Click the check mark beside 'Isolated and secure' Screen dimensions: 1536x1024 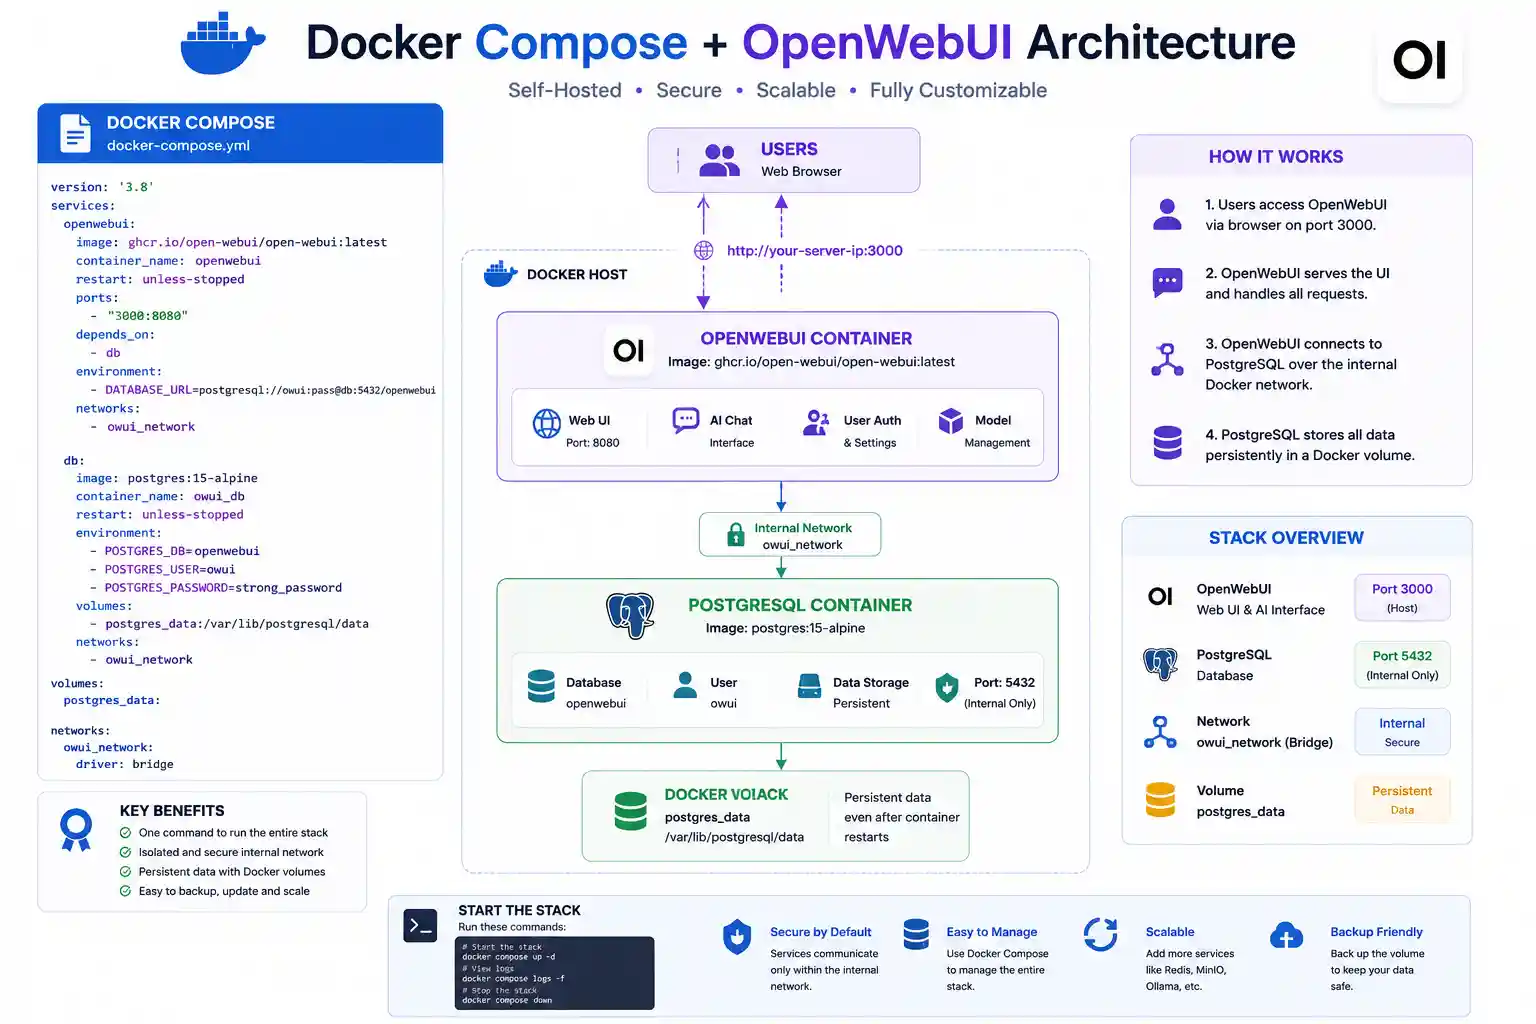pos(125,853)
